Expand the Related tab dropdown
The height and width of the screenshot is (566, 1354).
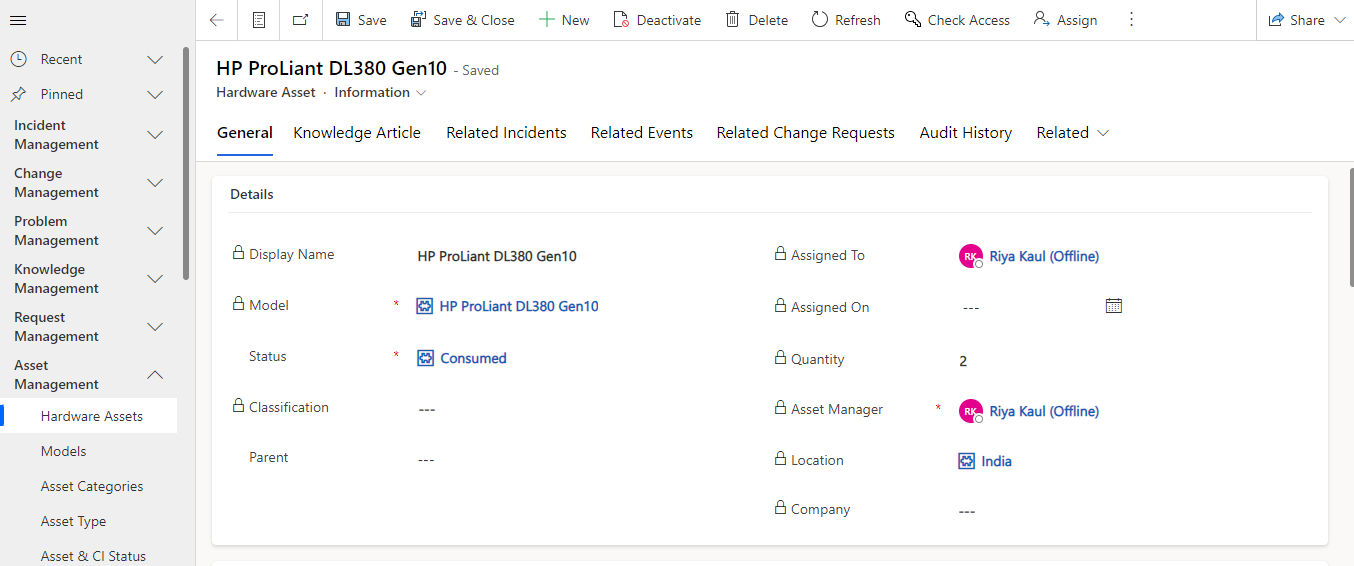click(1073, 133)
